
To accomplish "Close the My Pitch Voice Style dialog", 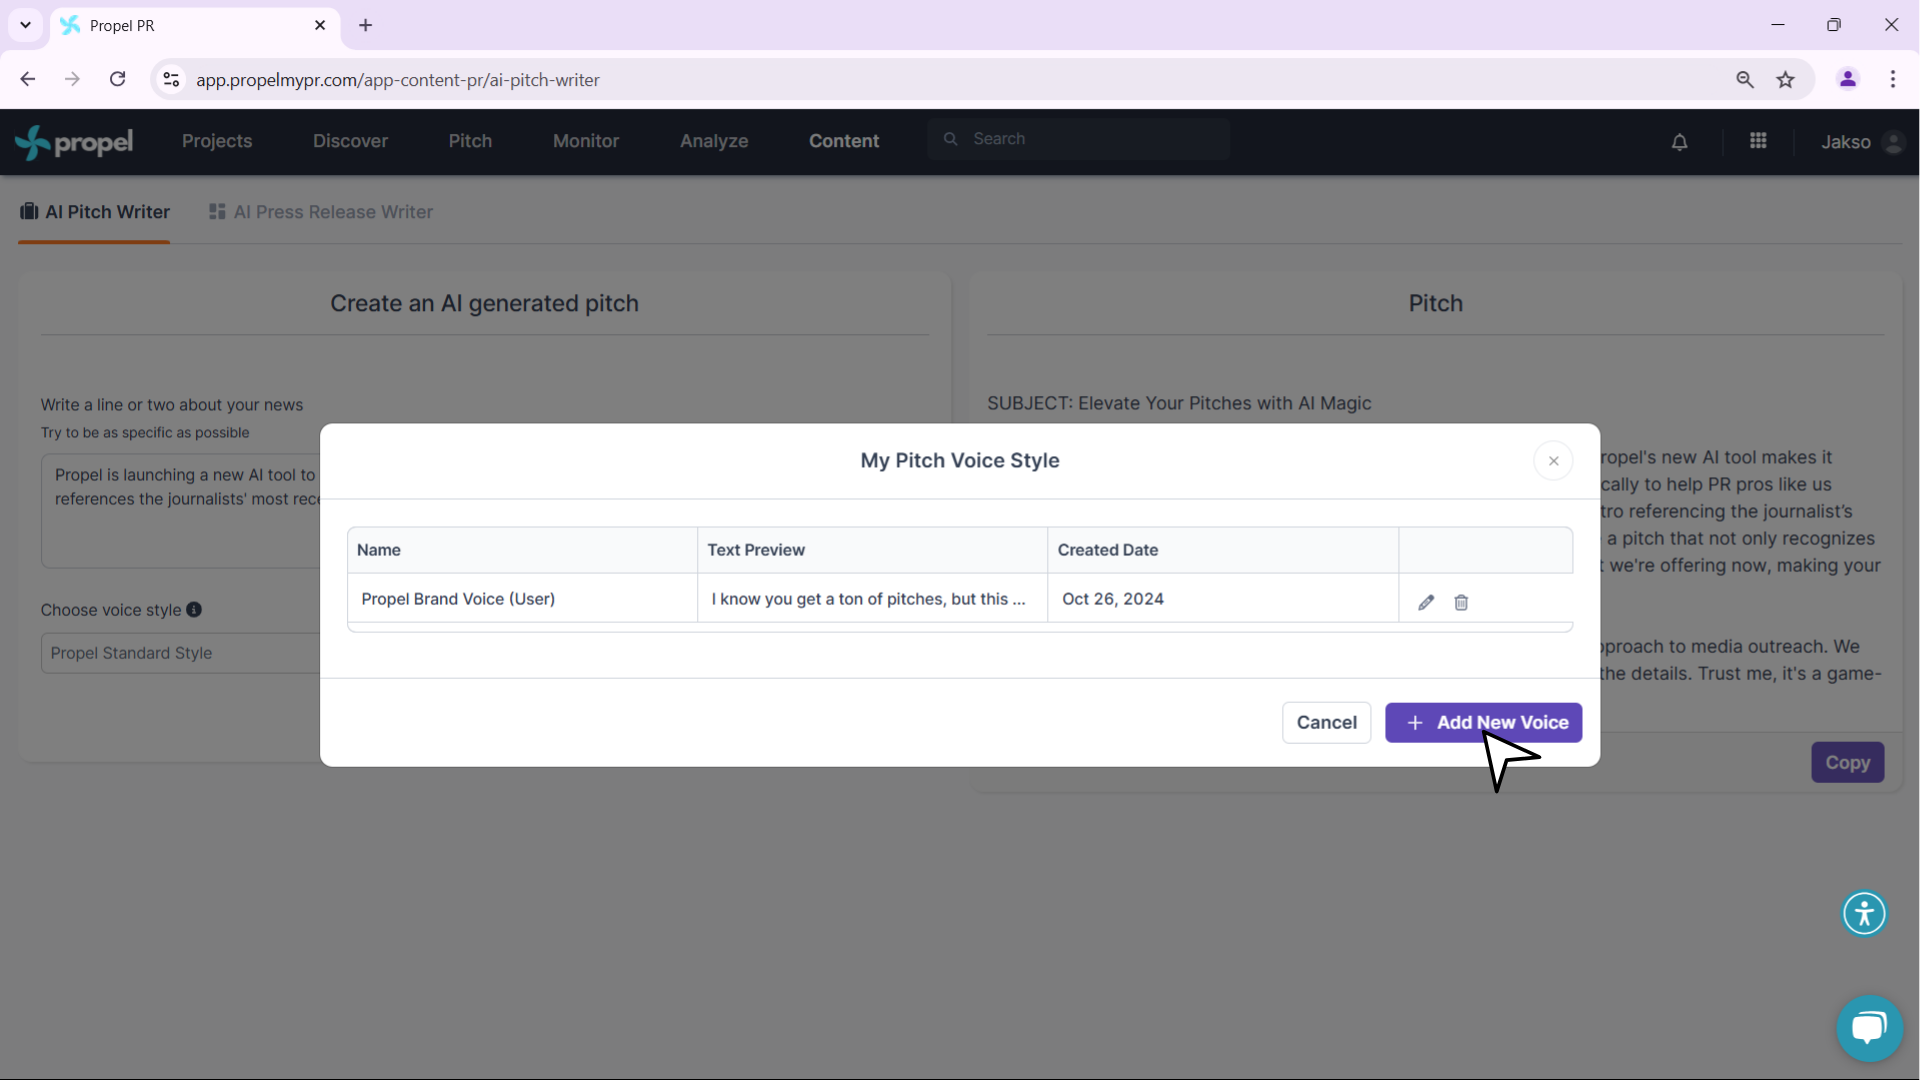I will [x=1553, y=461].
